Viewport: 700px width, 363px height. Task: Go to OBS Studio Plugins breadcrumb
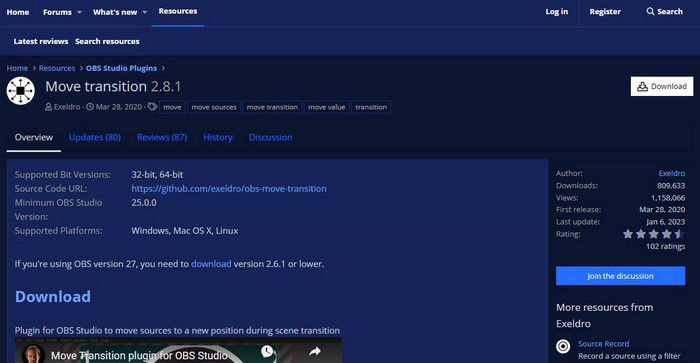(x=121, y=68)
